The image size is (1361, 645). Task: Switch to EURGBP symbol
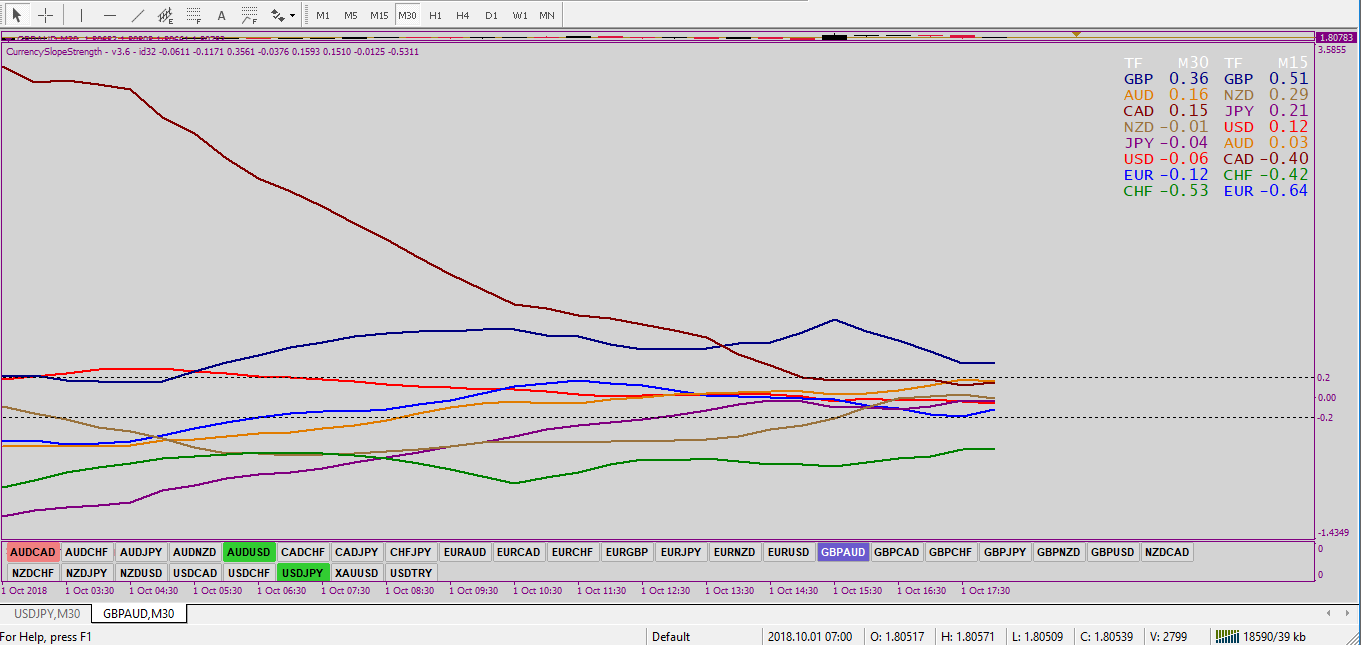[x=627, y=552]
